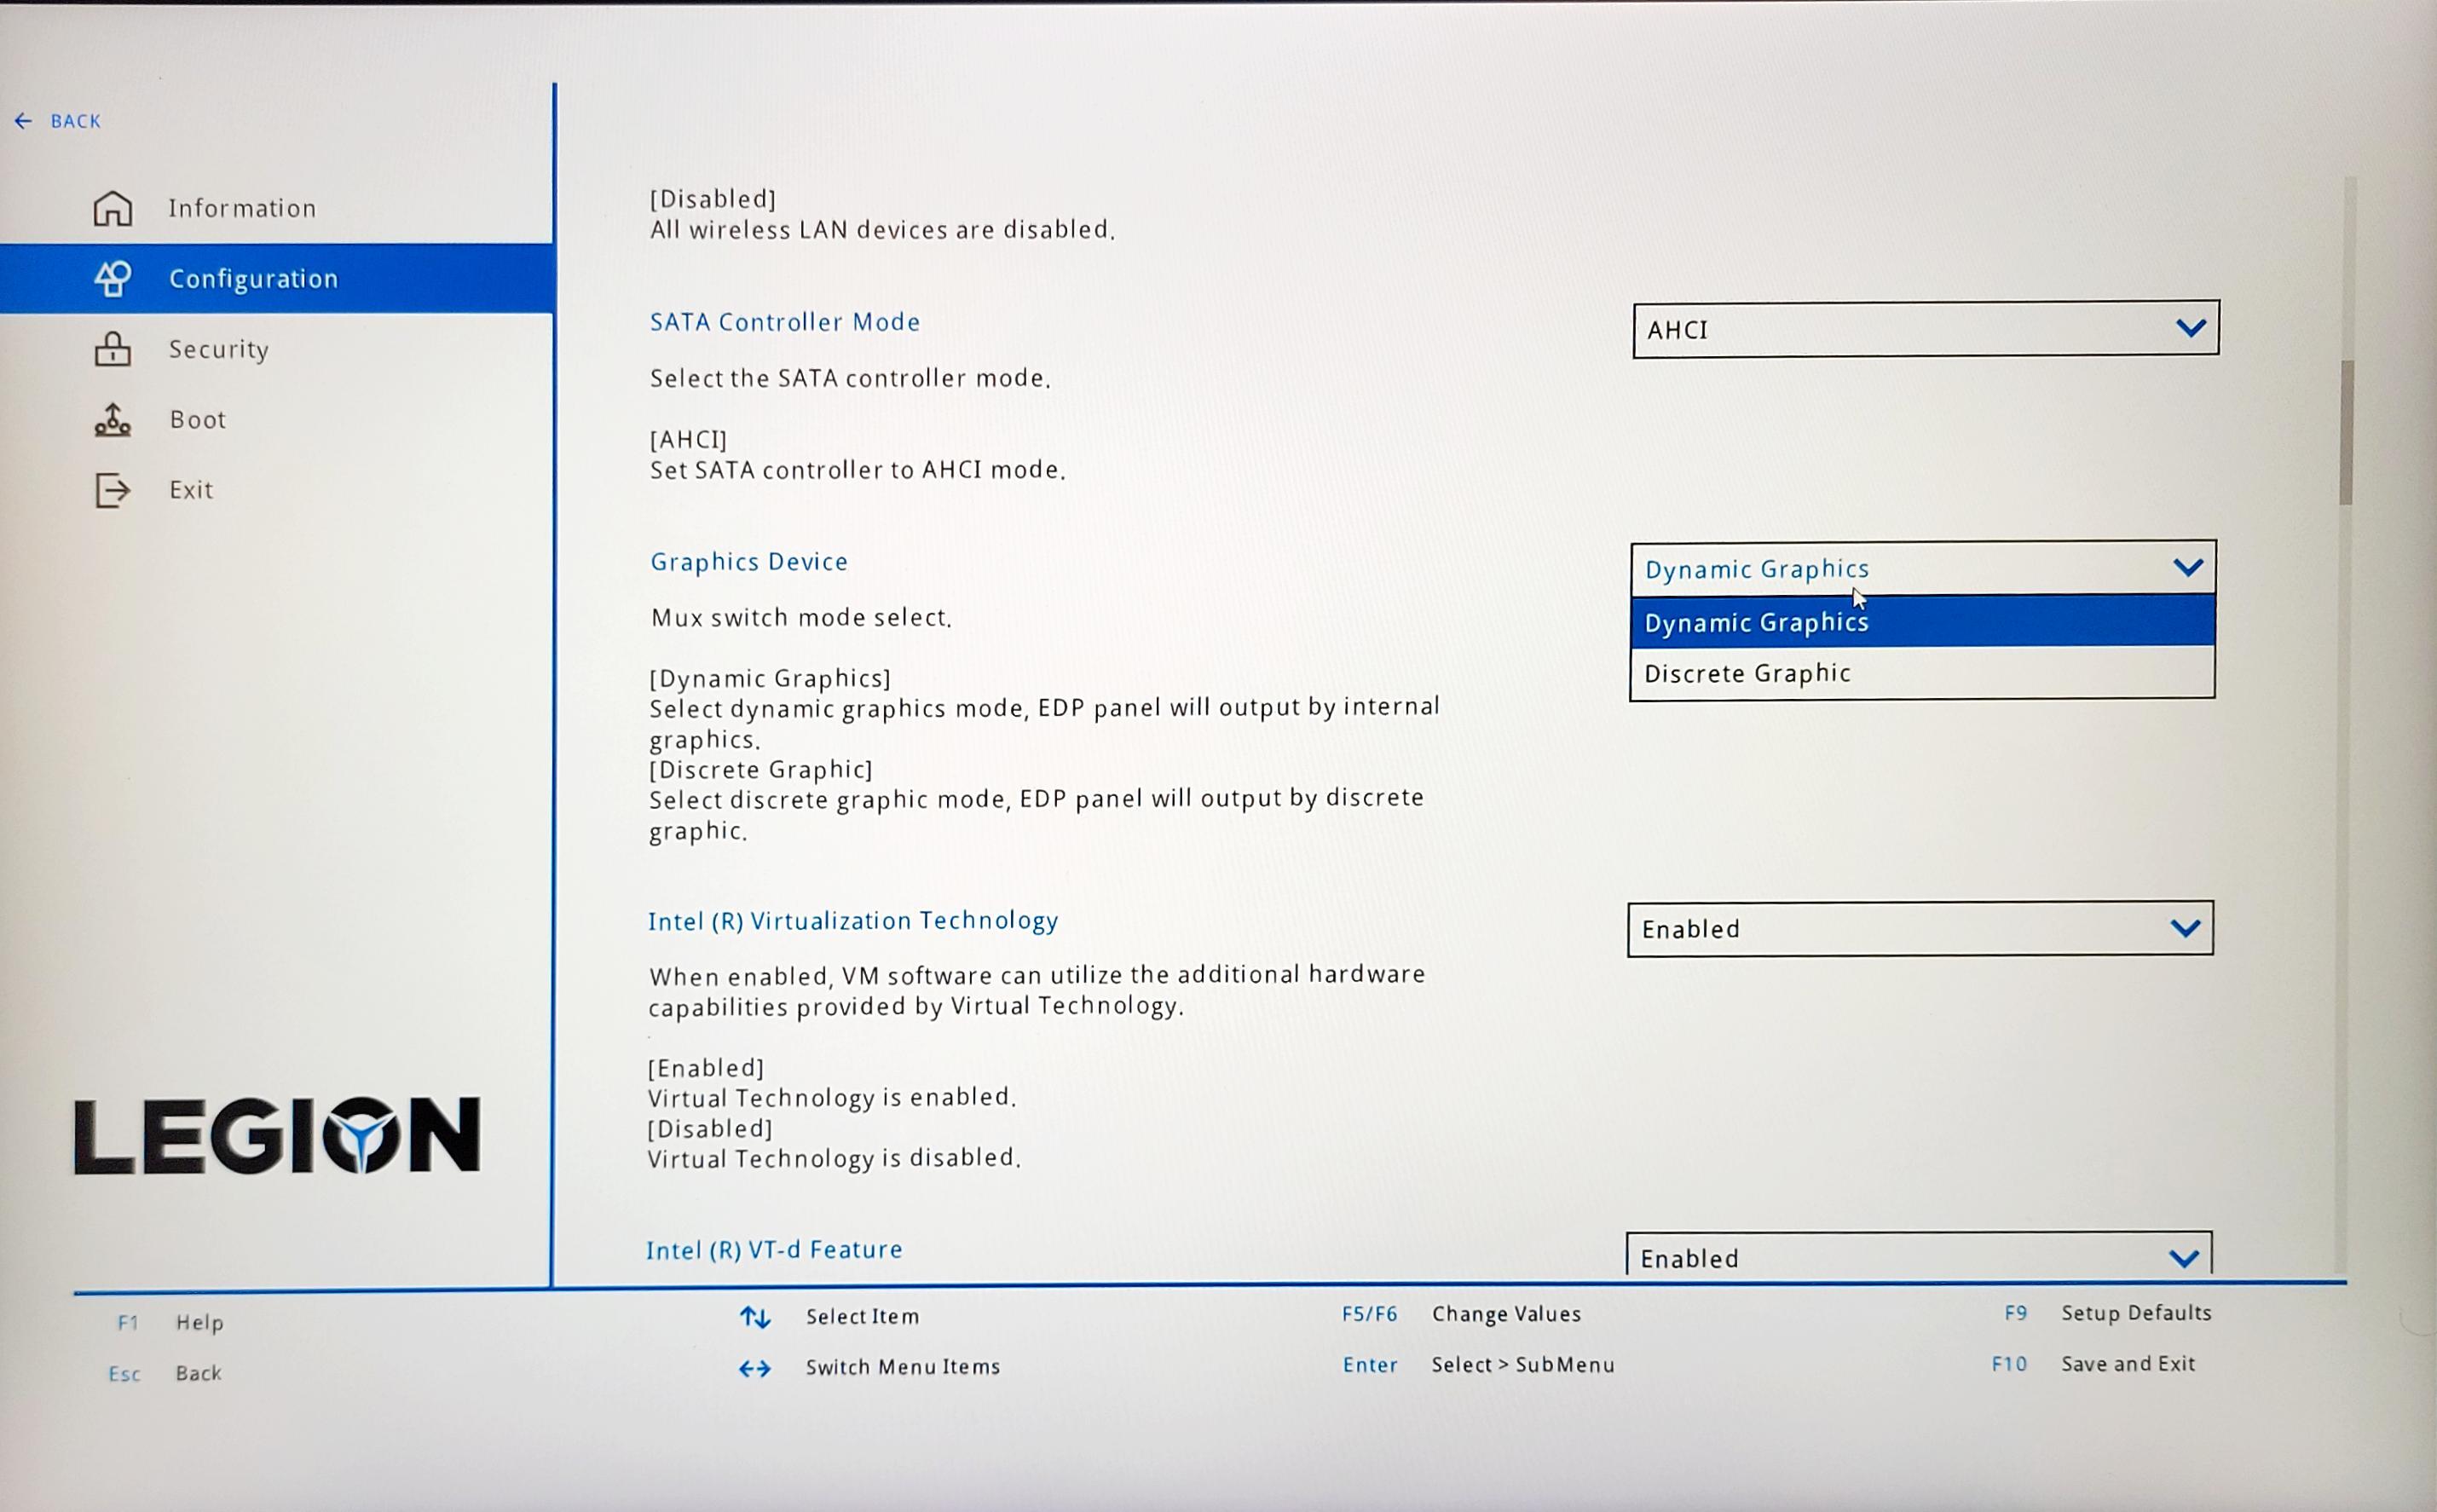2437x1512 pixels.
Task: Click the Security padlock icon
Action: (112, 349)
